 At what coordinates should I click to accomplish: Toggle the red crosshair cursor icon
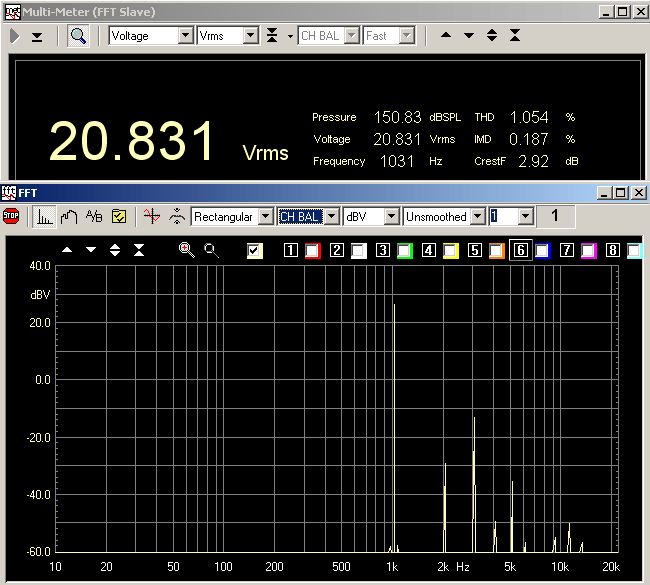pyautogui.click(x=151, y=216)
